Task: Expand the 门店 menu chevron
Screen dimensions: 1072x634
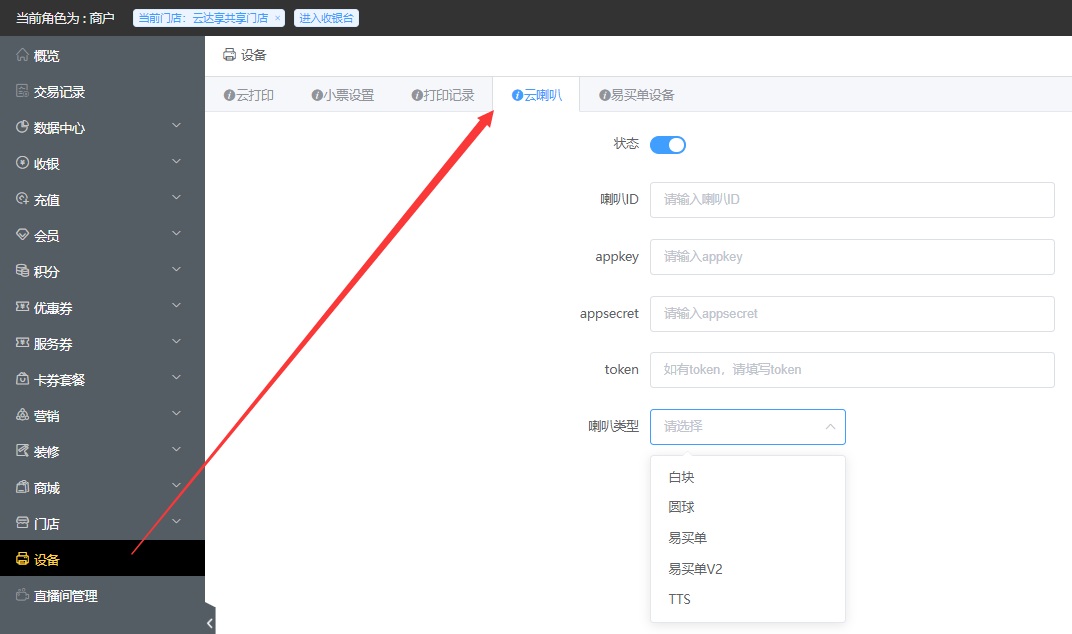Action: pyautogui.click(x=176, y=521)
